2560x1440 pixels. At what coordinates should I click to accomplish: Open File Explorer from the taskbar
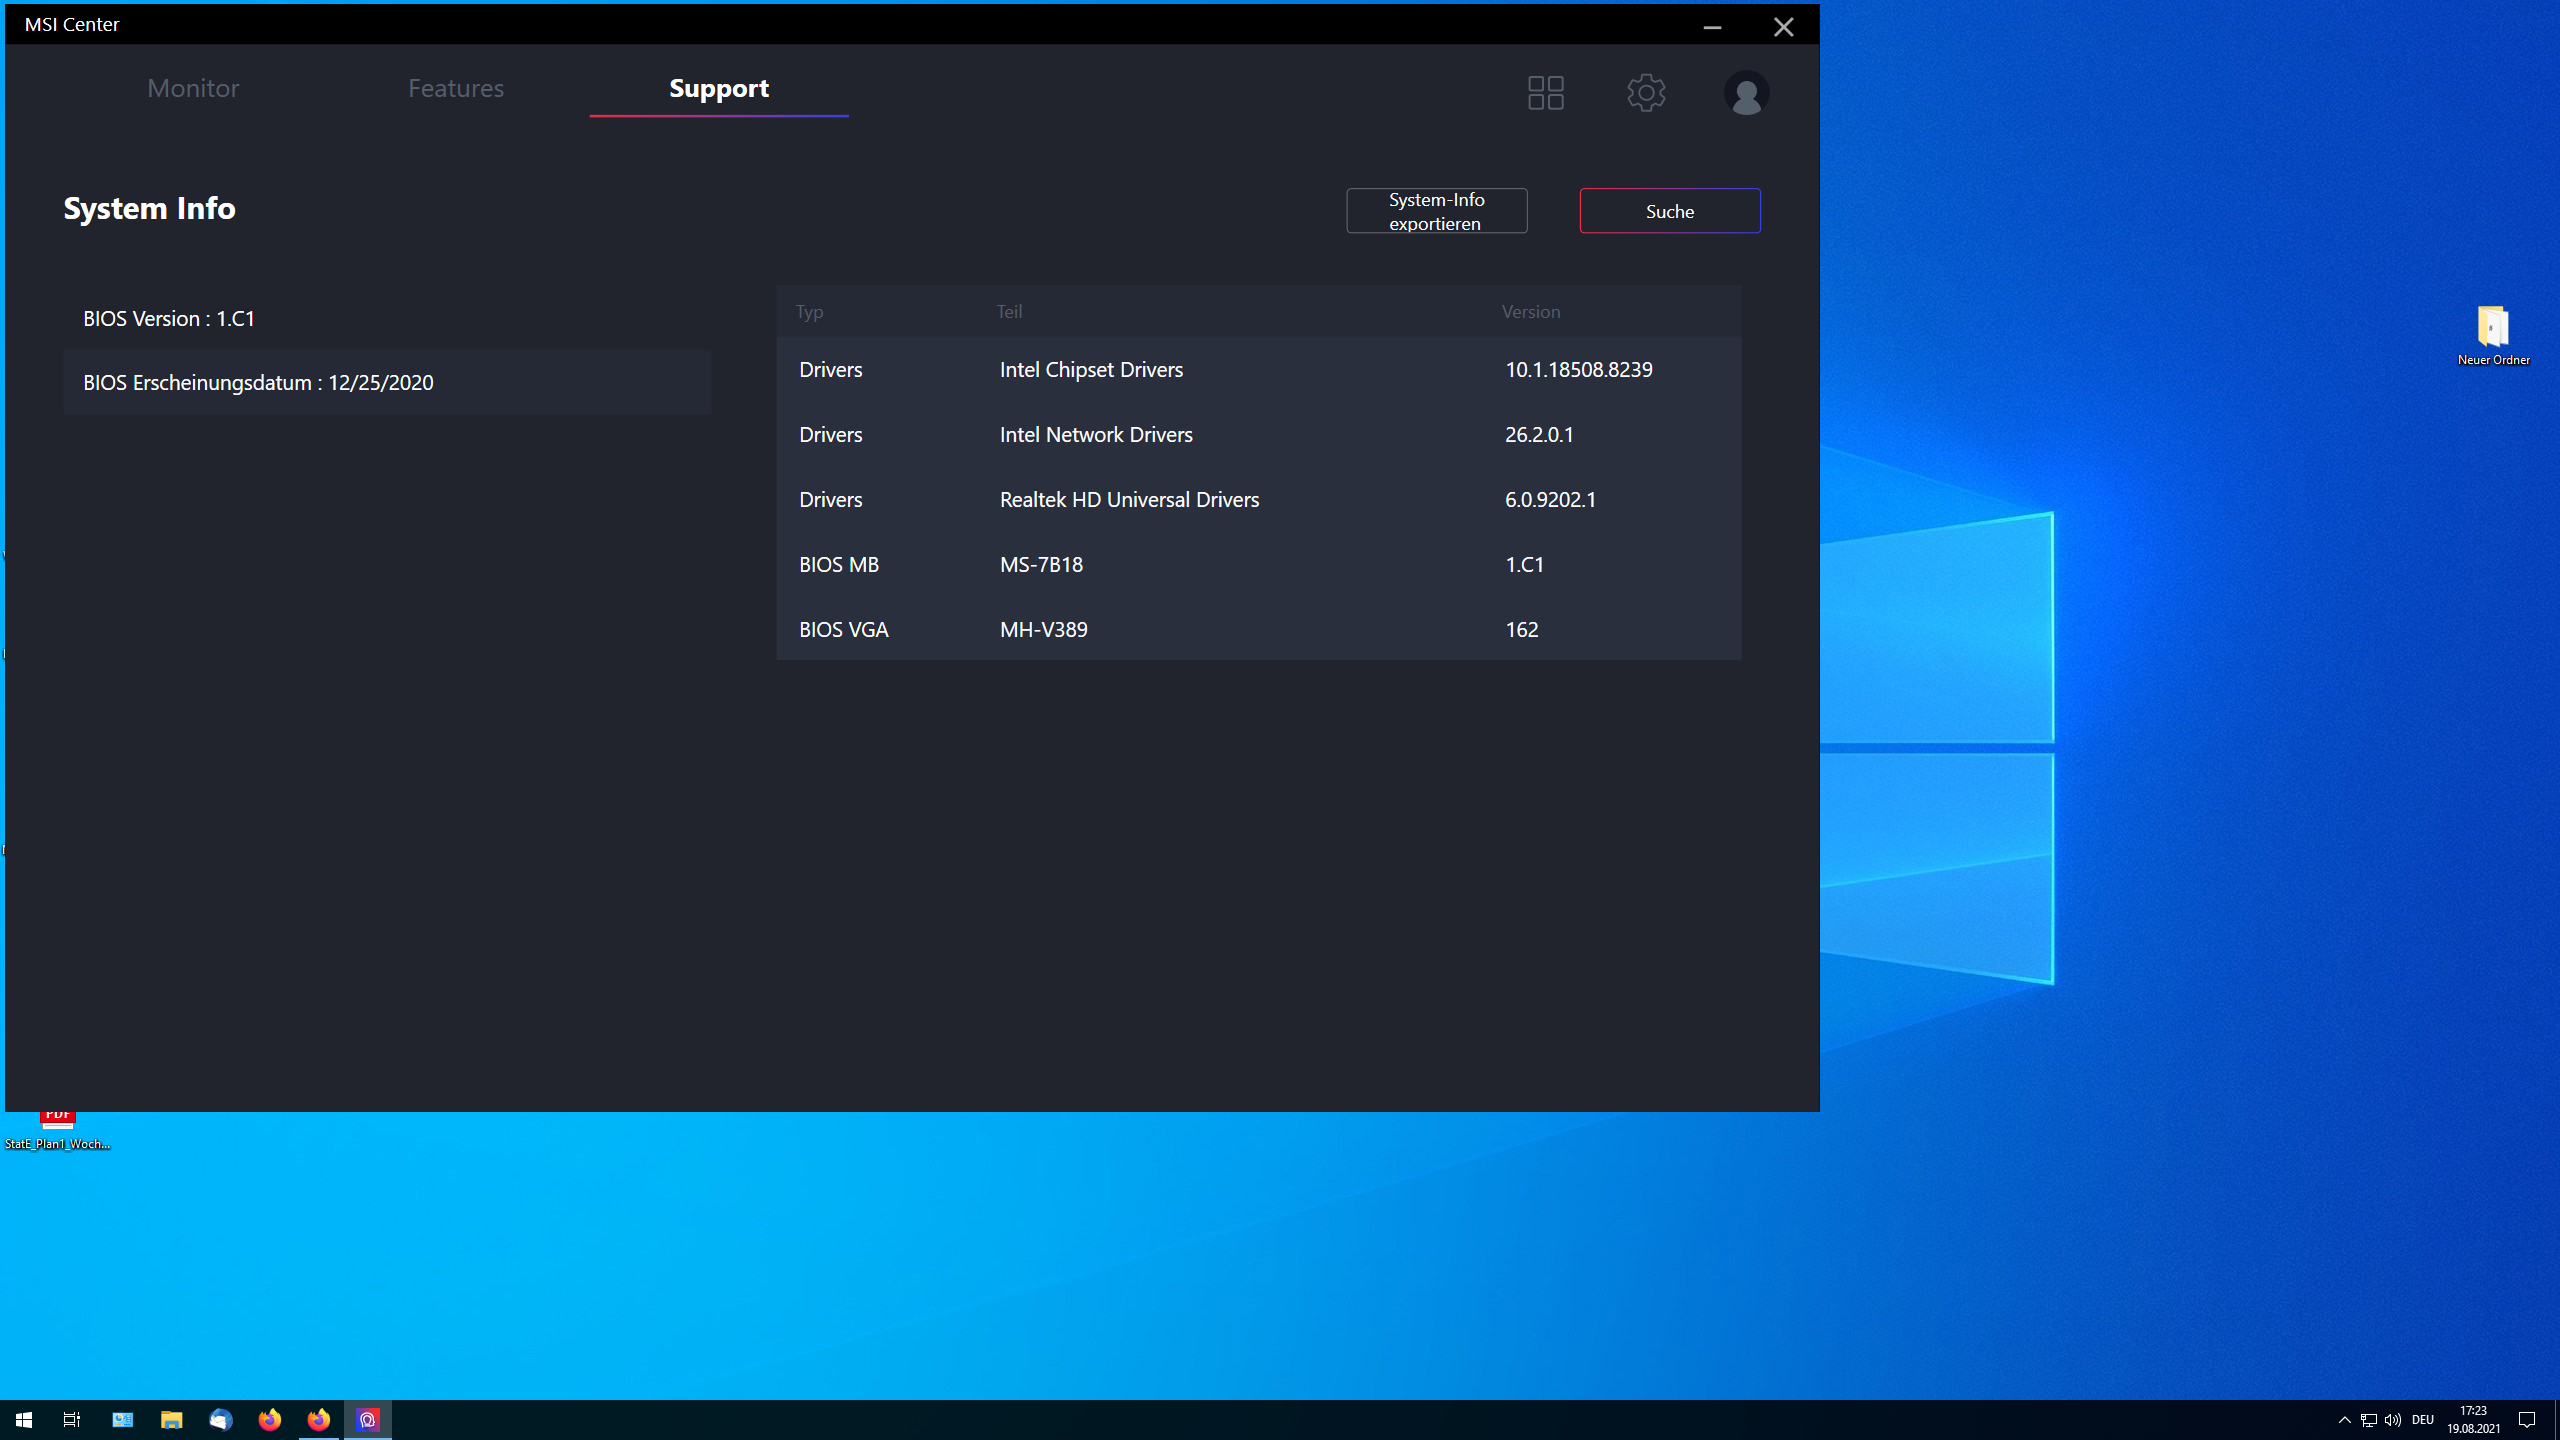pyautogui.click(x=171, y=1420)
